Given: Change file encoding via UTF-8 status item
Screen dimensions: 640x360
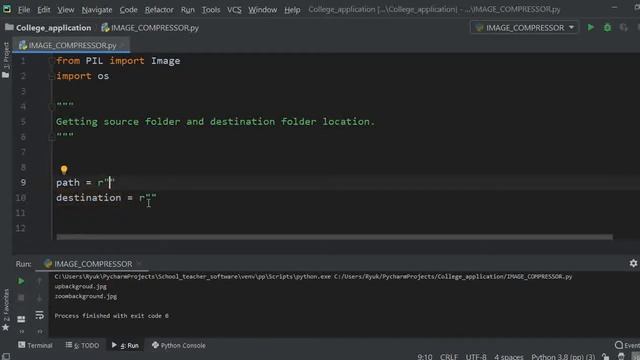Looking at the screenshot, I should (x=476, y=357).
